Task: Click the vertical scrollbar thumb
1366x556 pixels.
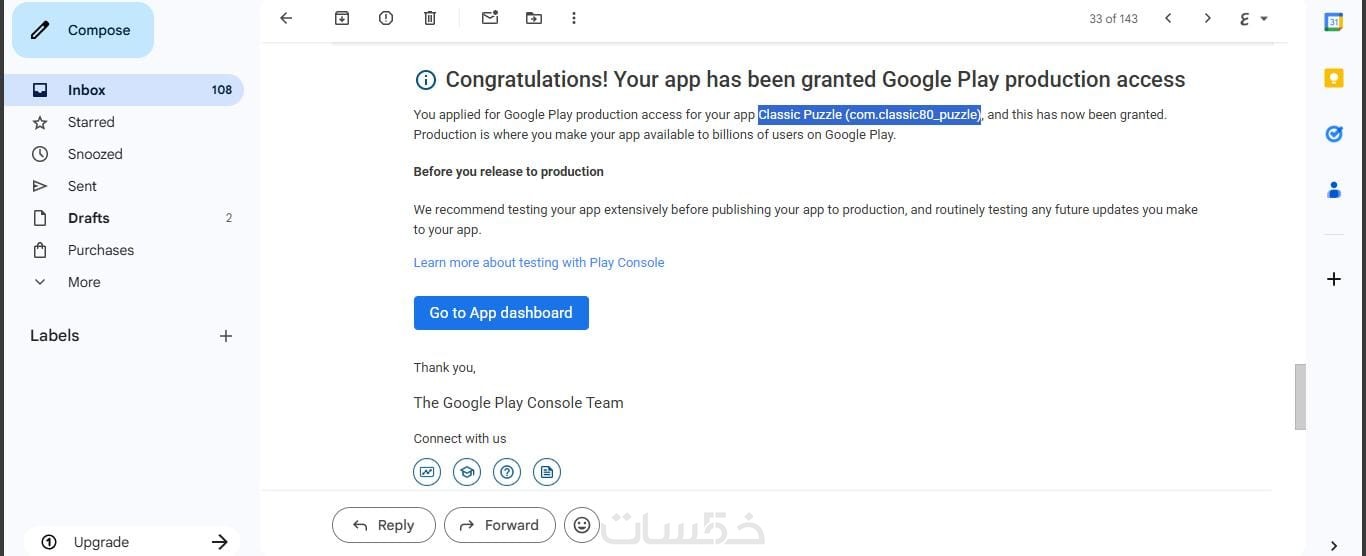Action: [1300, 396]
